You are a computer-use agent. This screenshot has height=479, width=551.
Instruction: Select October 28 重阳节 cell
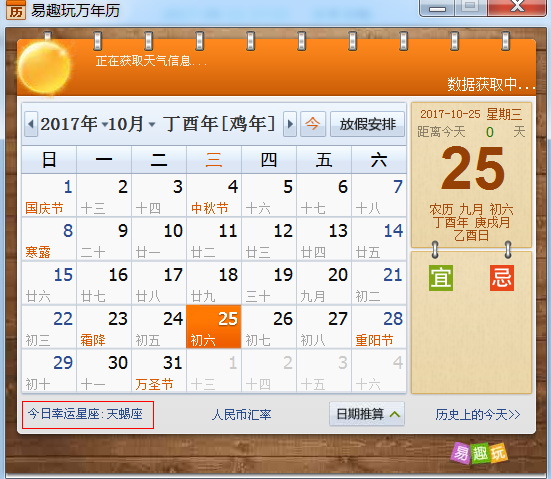[x=379, y=327]
